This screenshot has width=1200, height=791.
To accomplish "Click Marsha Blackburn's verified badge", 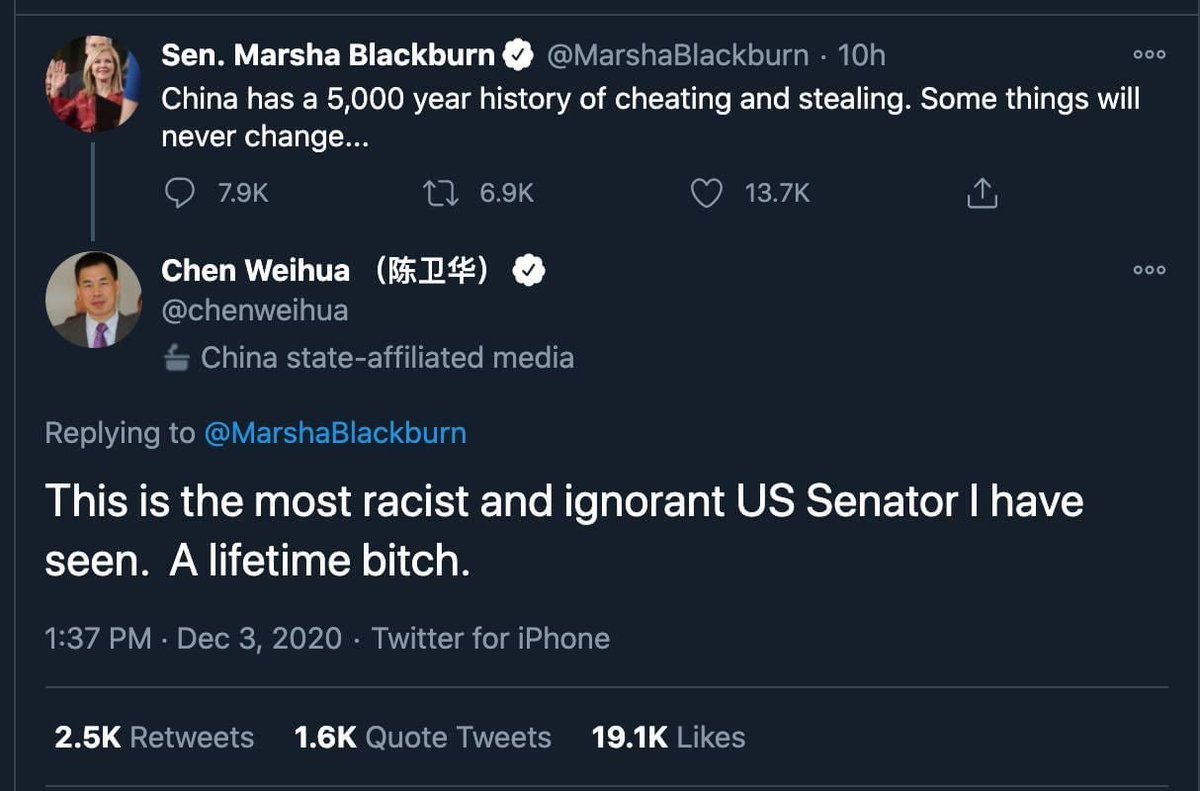I will (517, 55).
